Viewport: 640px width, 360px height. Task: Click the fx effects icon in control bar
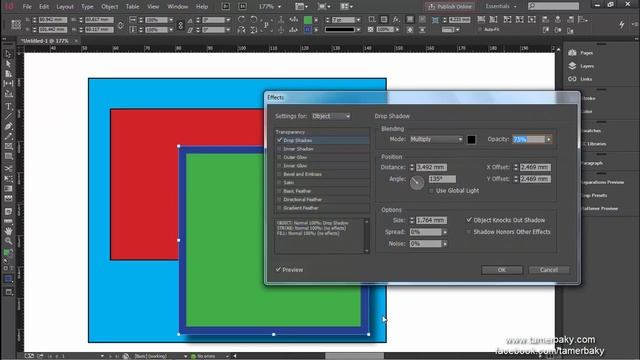[396, 19]
